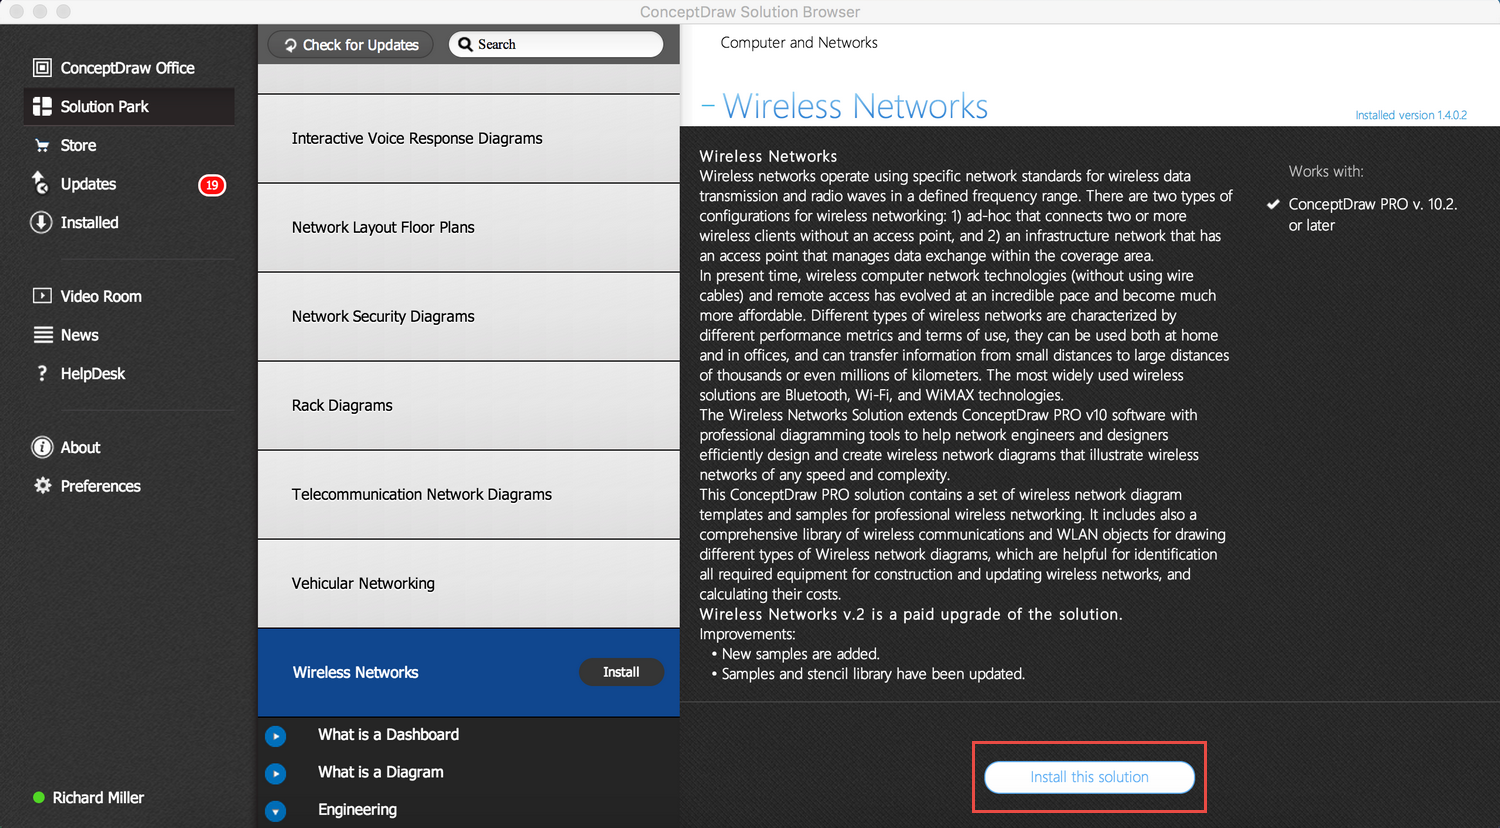Open the News label in sidebar
The image size is (1500, 828).
79,335
